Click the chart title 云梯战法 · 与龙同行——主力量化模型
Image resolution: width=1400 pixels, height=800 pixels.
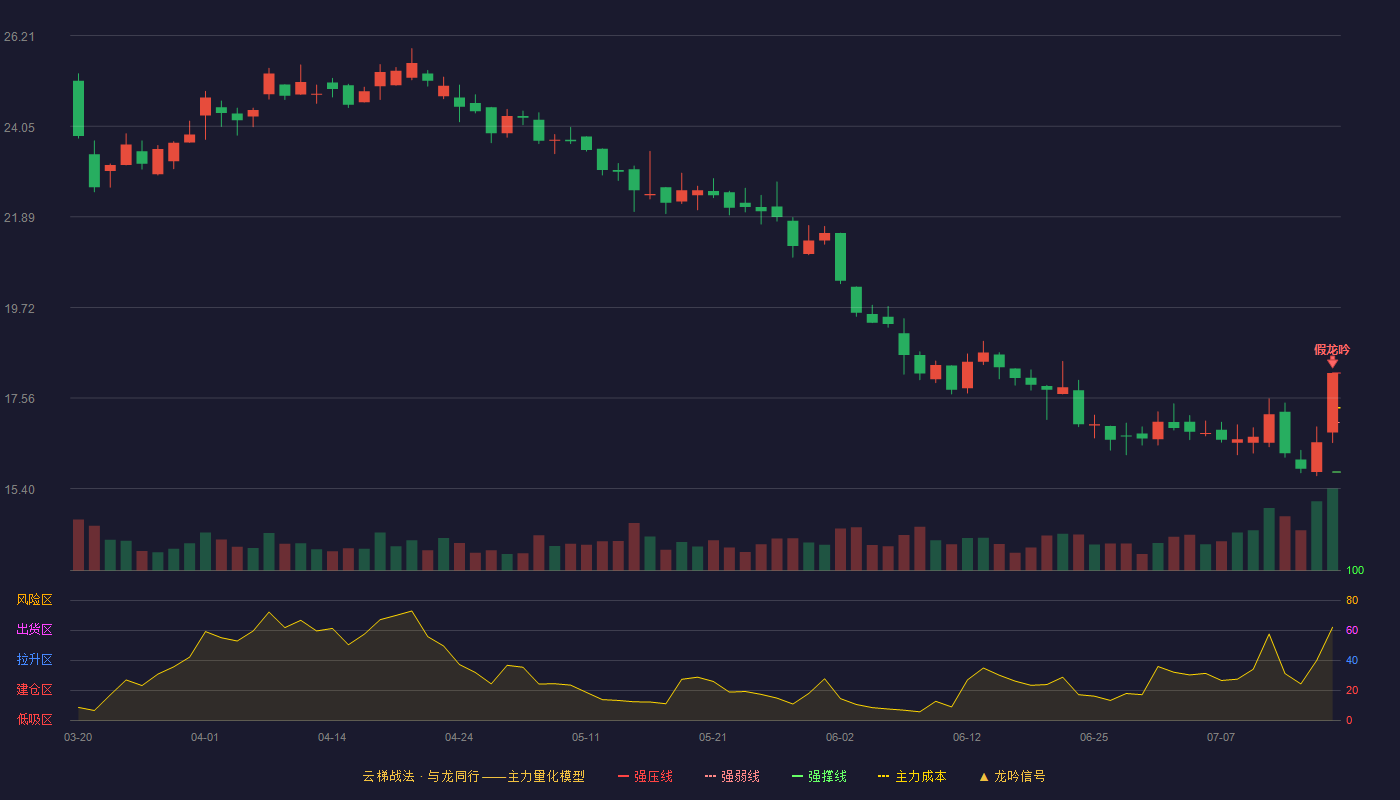point(474,776)
